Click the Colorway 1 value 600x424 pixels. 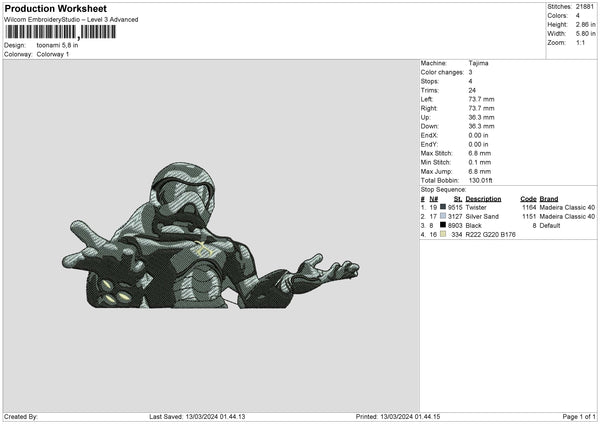click(x=53, y=54)
